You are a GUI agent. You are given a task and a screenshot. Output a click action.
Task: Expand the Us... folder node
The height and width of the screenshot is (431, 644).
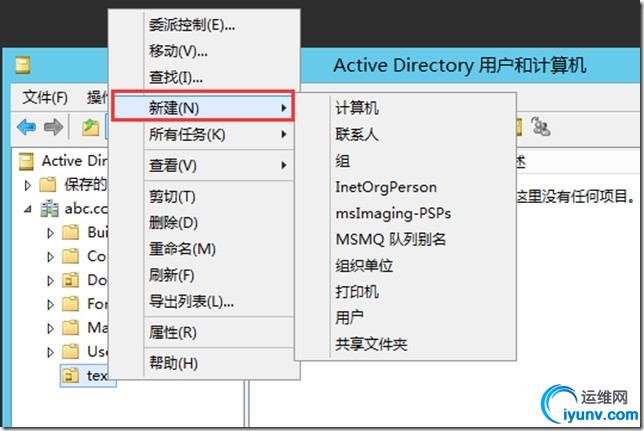[x=50, y=352]
